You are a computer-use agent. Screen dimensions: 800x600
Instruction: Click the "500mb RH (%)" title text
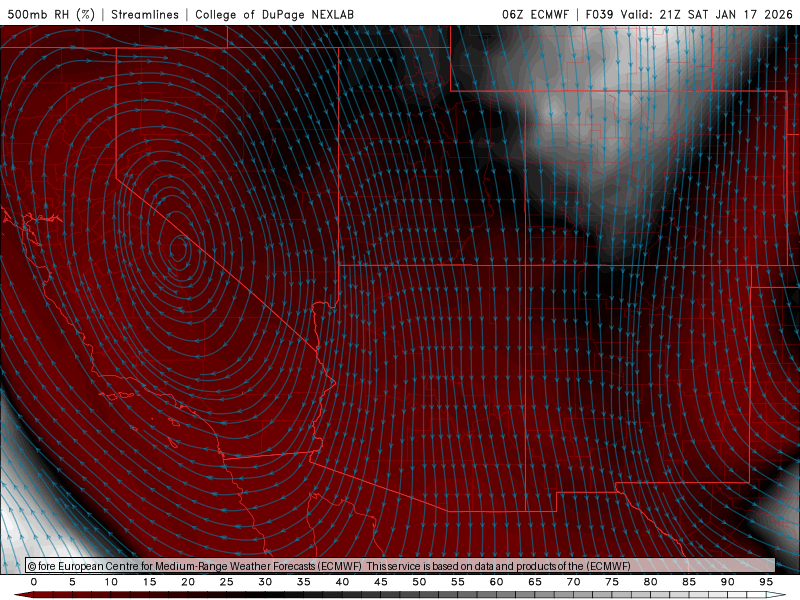[x=51, y=14]
